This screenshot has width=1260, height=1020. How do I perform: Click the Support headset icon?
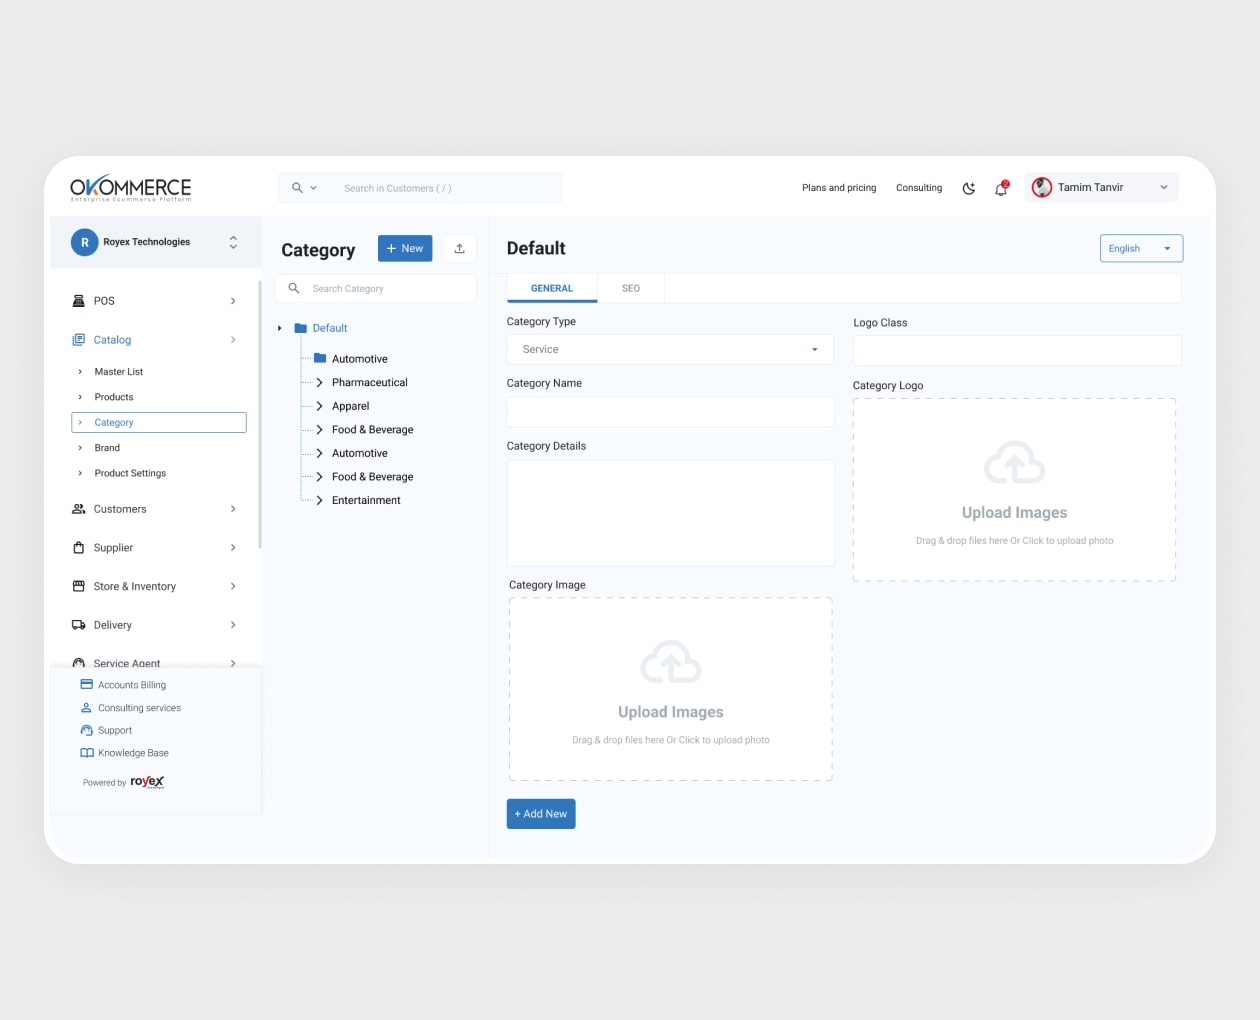(87, 730)
